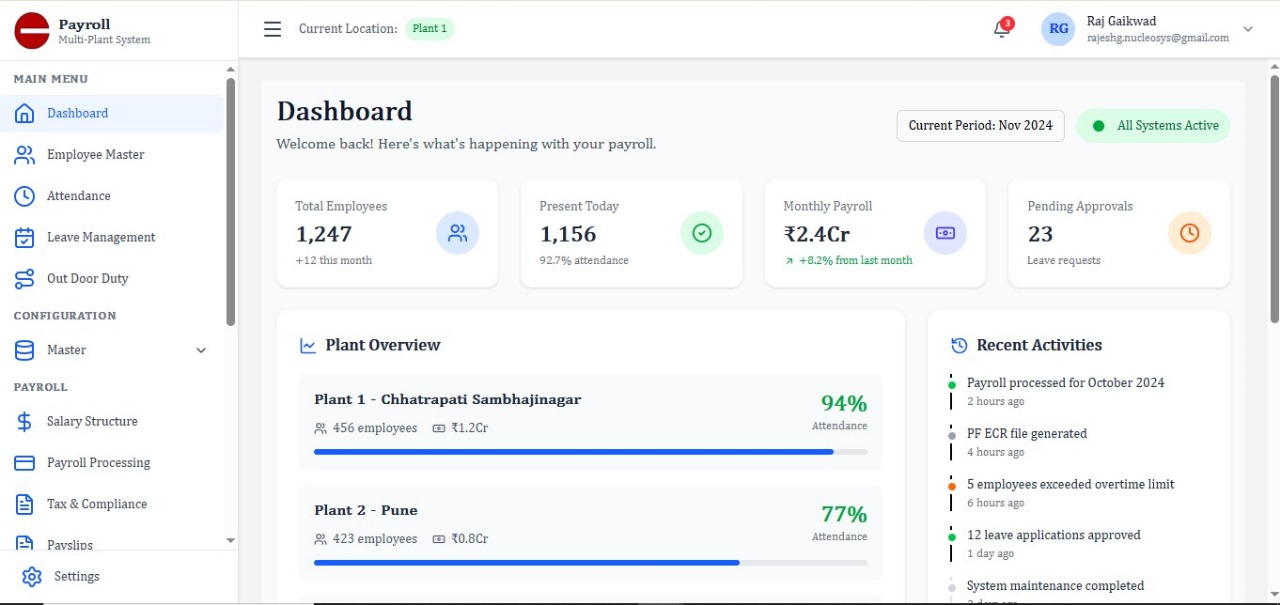Click the Pending Approvals clock icon
Screen dimensions: 1280x605
pyautogui.click(x=1189, y=233)
